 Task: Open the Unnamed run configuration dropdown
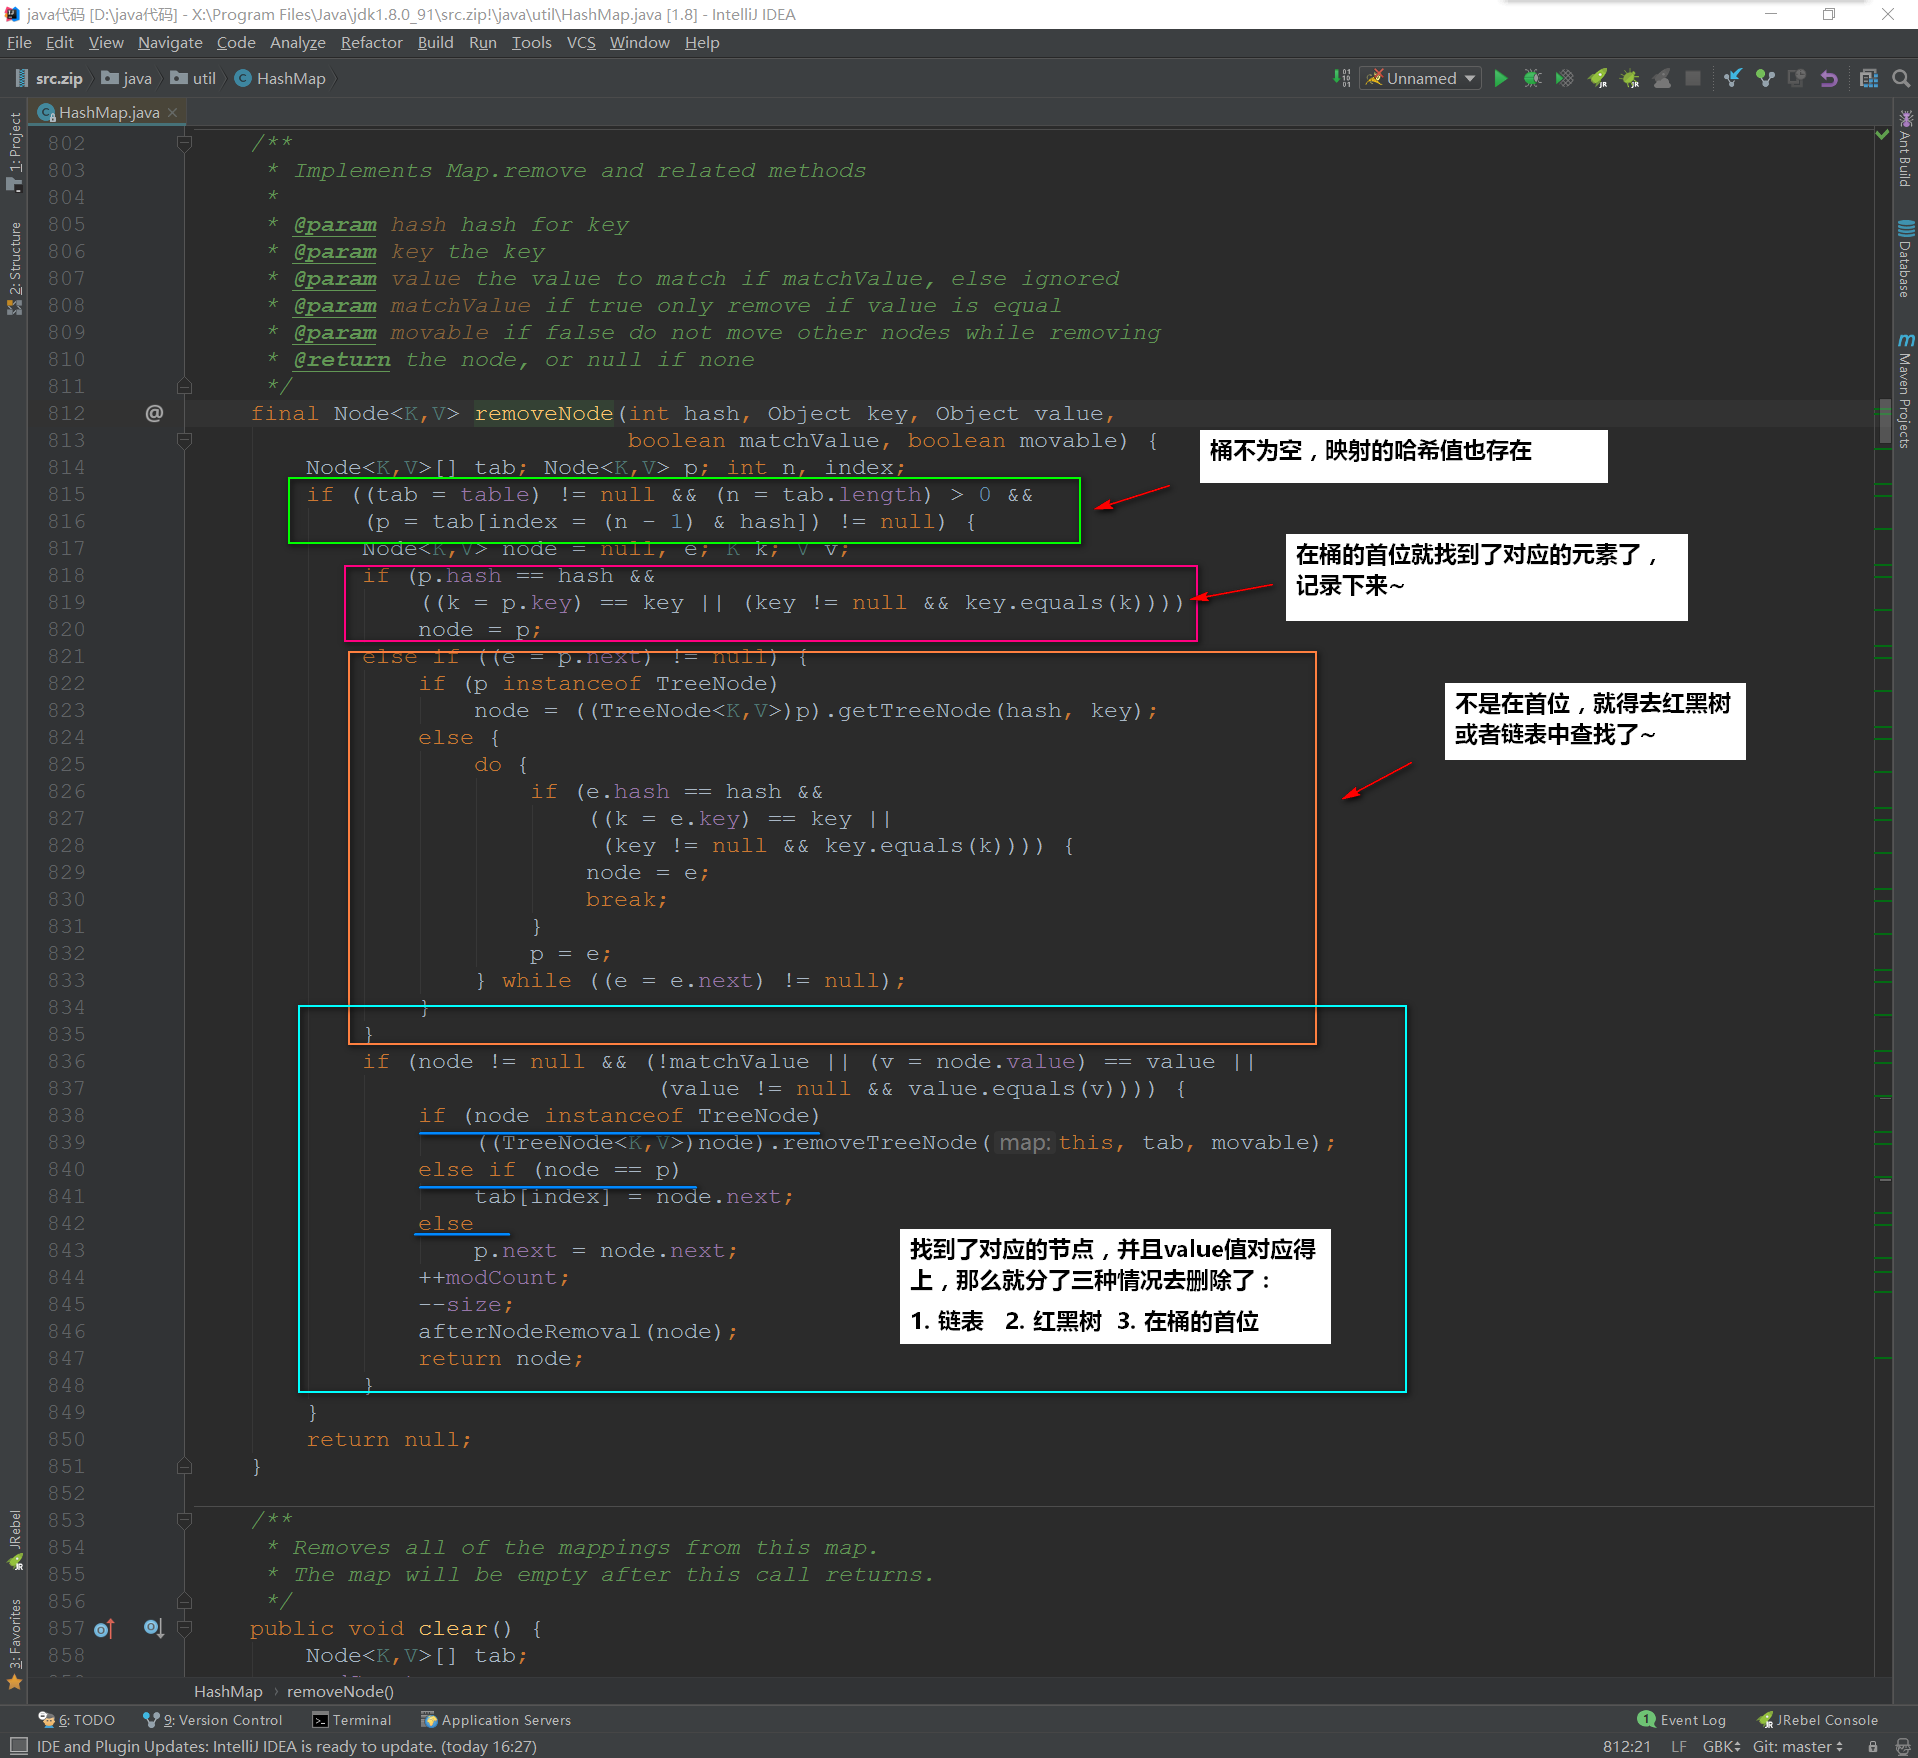[x=1419, y=78]
